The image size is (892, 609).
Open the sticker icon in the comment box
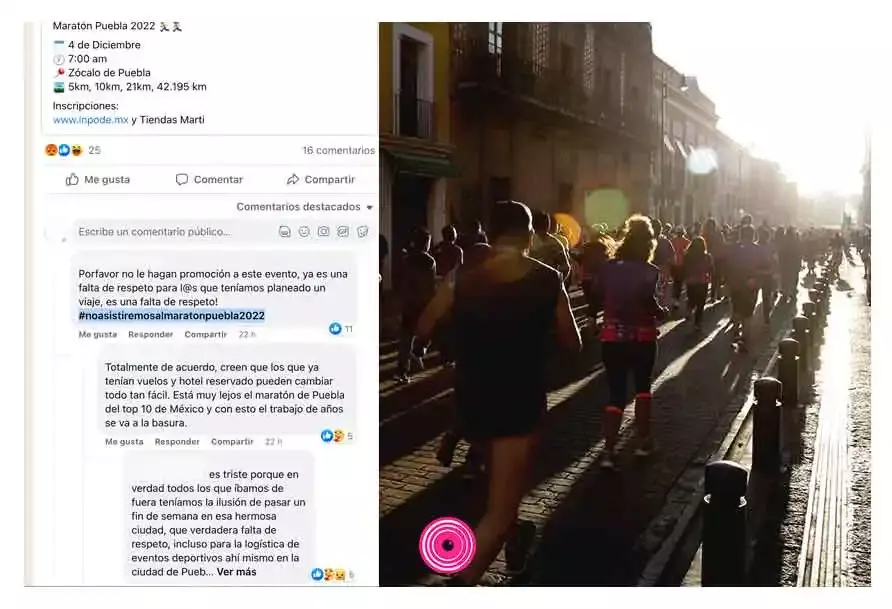(362, 232)
